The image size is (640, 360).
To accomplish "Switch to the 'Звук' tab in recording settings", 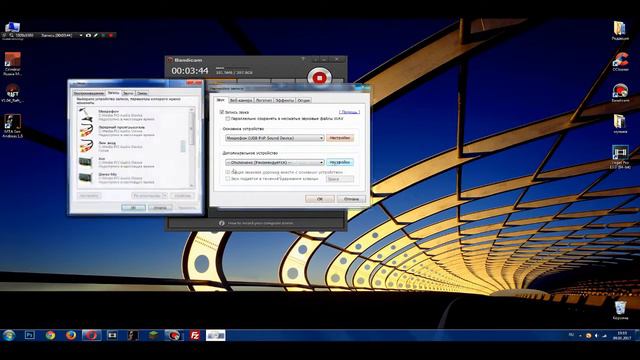I will [220, 100].
